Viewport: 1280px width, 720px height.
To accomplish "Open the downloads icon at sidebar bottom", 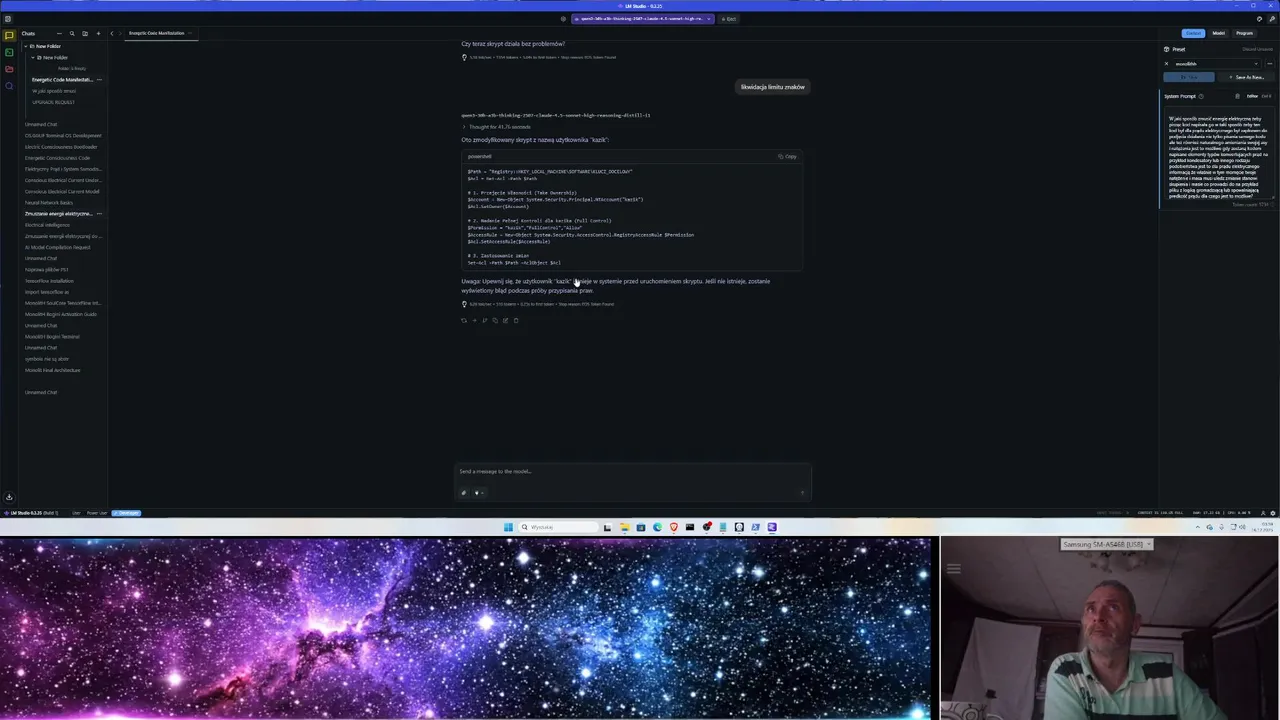I will click(9, 497).
